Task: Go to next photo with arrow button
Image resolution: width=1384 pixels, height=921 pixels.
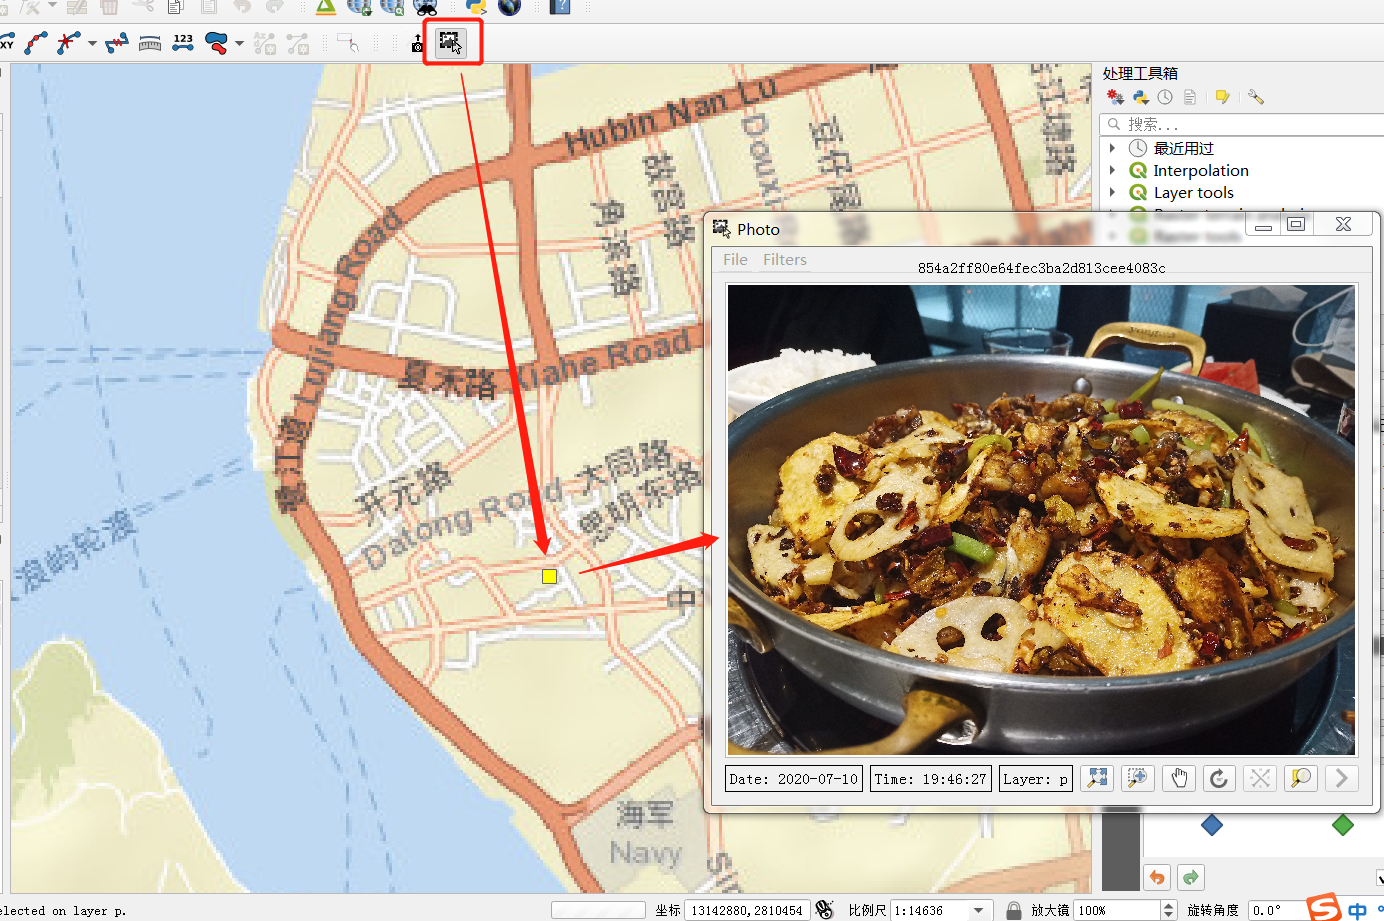Action: 1341,778
